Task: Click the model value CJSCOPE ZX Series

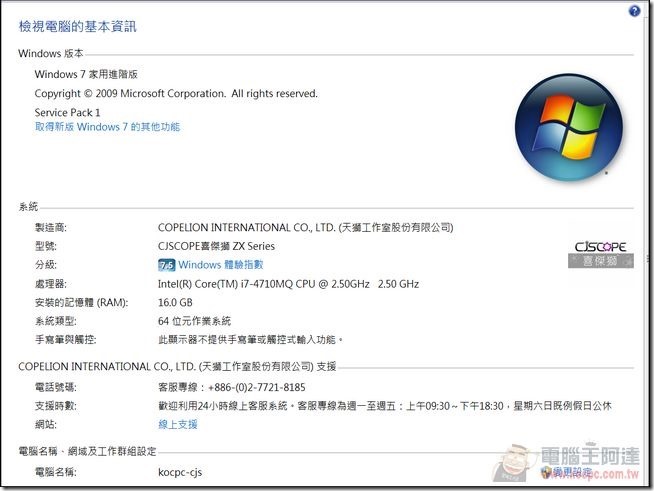Action: point(216,246)
